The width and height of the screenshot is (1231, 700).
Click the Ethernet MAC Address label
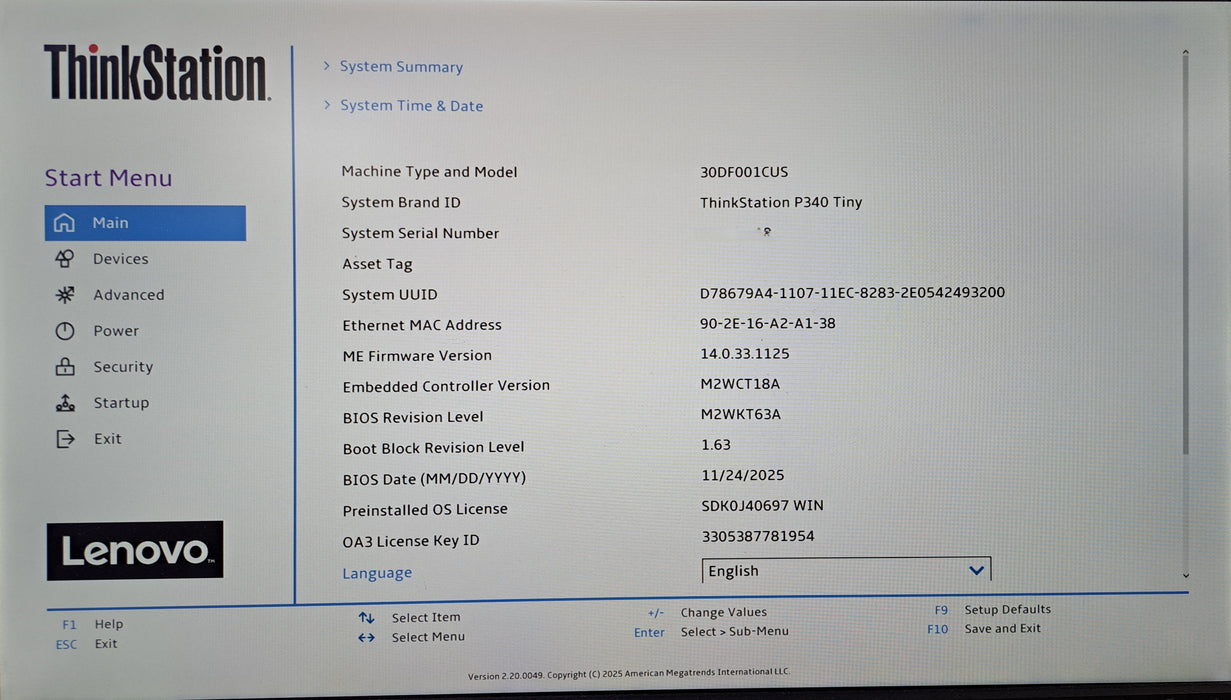coord(422,325)
